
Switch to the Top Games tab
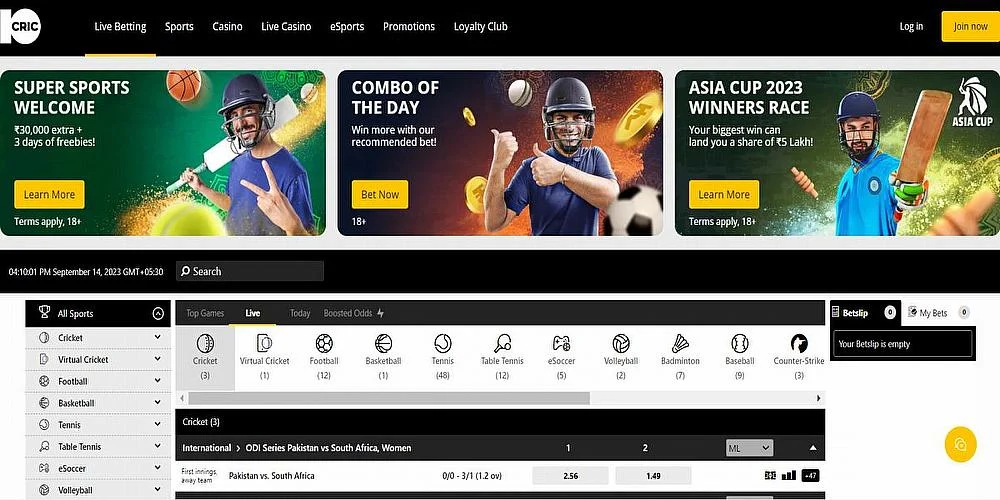click(x=205, y=313)
